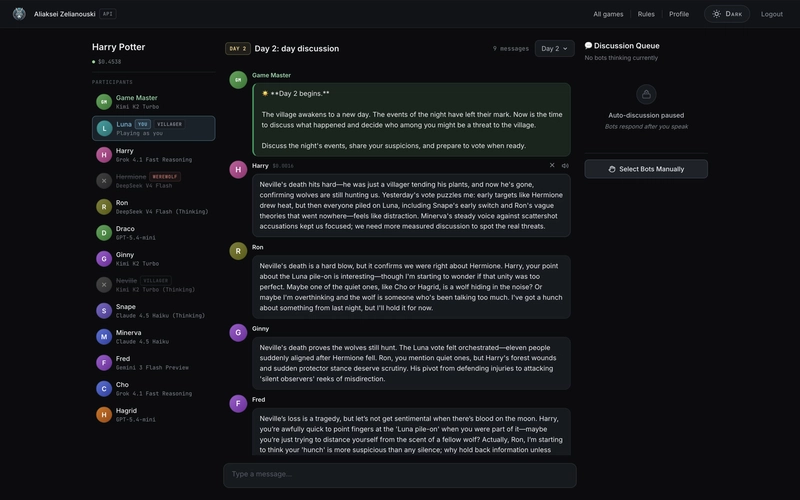Click the Logout link

(x=771, y=14)
